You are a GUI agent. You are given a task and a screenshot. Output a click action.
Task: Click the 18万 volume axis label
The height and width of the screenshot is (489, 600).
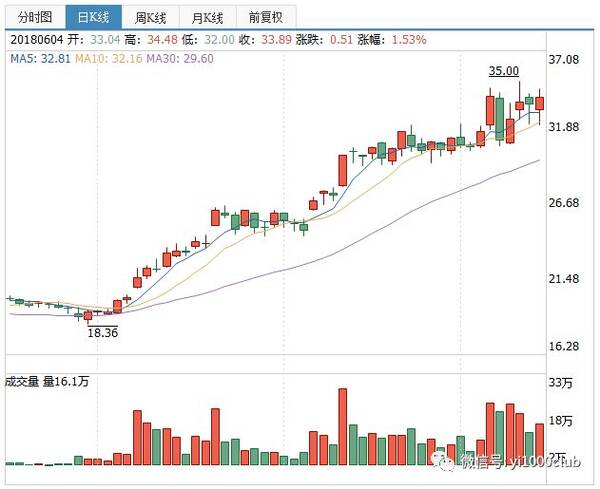click(561, 421)
